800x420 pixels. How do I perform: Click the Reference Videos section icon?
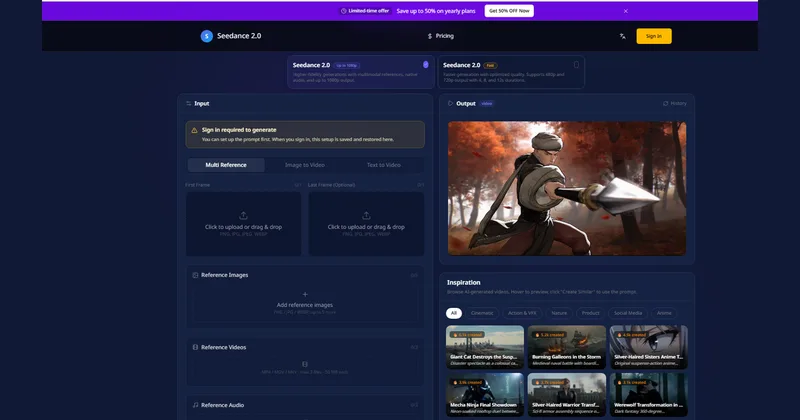point(195,347)
